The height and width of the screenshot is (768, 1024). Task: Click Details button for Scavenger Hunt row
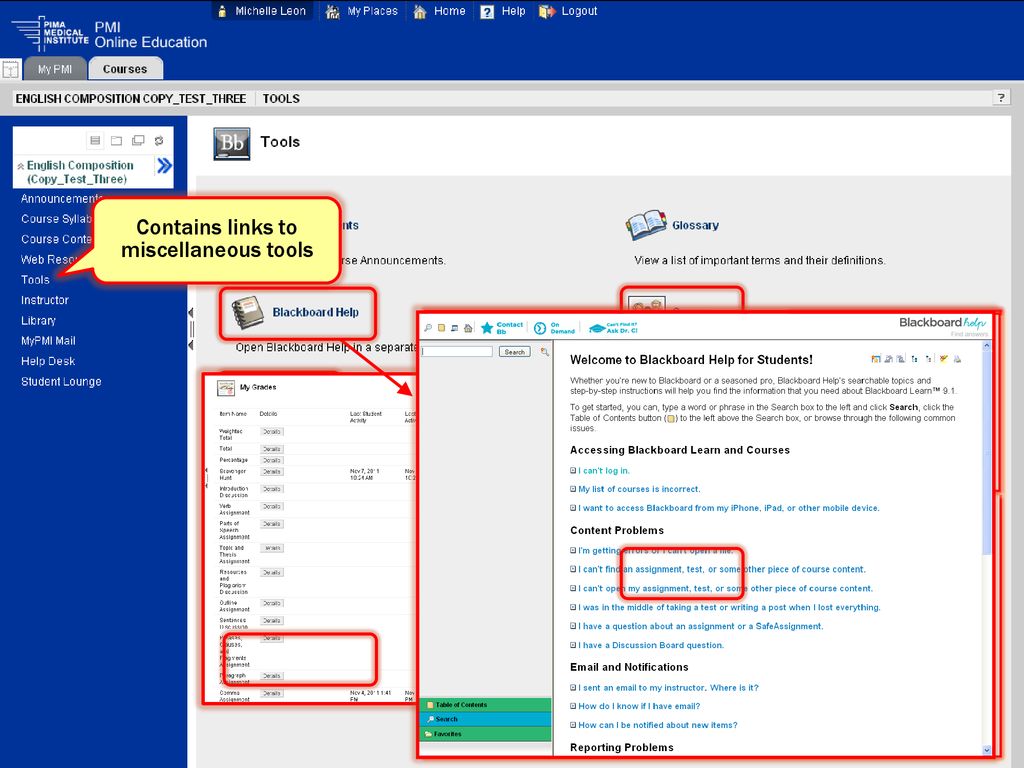point(272,472)
